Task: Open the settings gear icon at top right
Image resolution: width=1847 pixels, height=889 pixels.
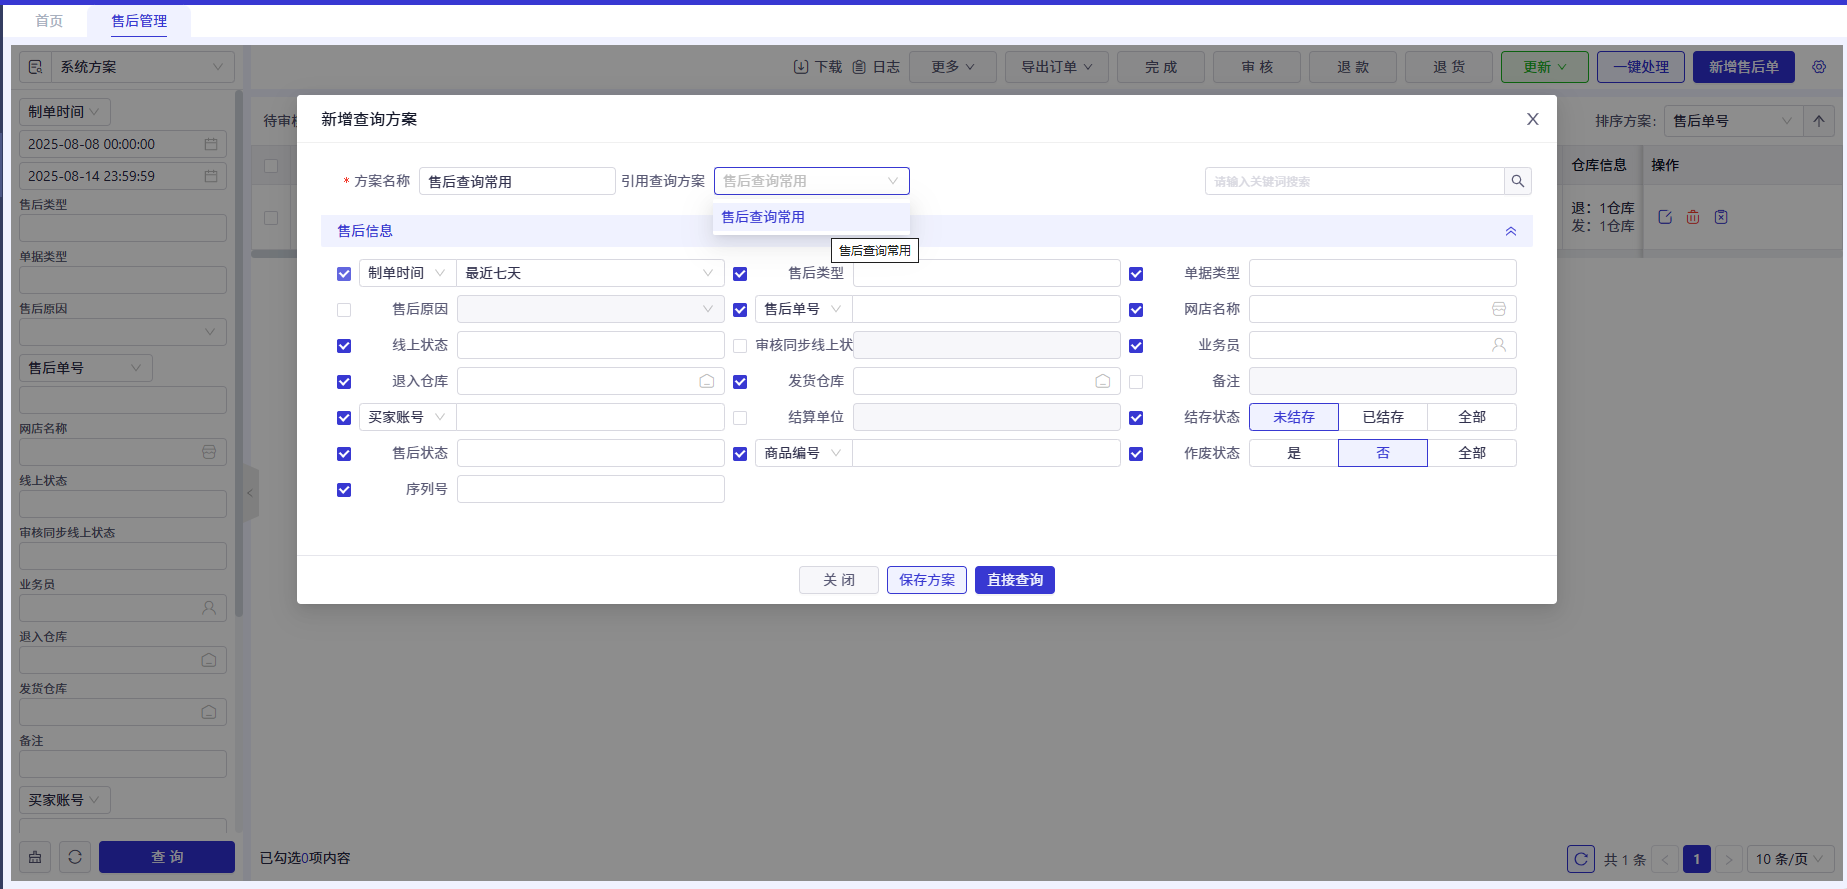Action: pos(1819,67)
